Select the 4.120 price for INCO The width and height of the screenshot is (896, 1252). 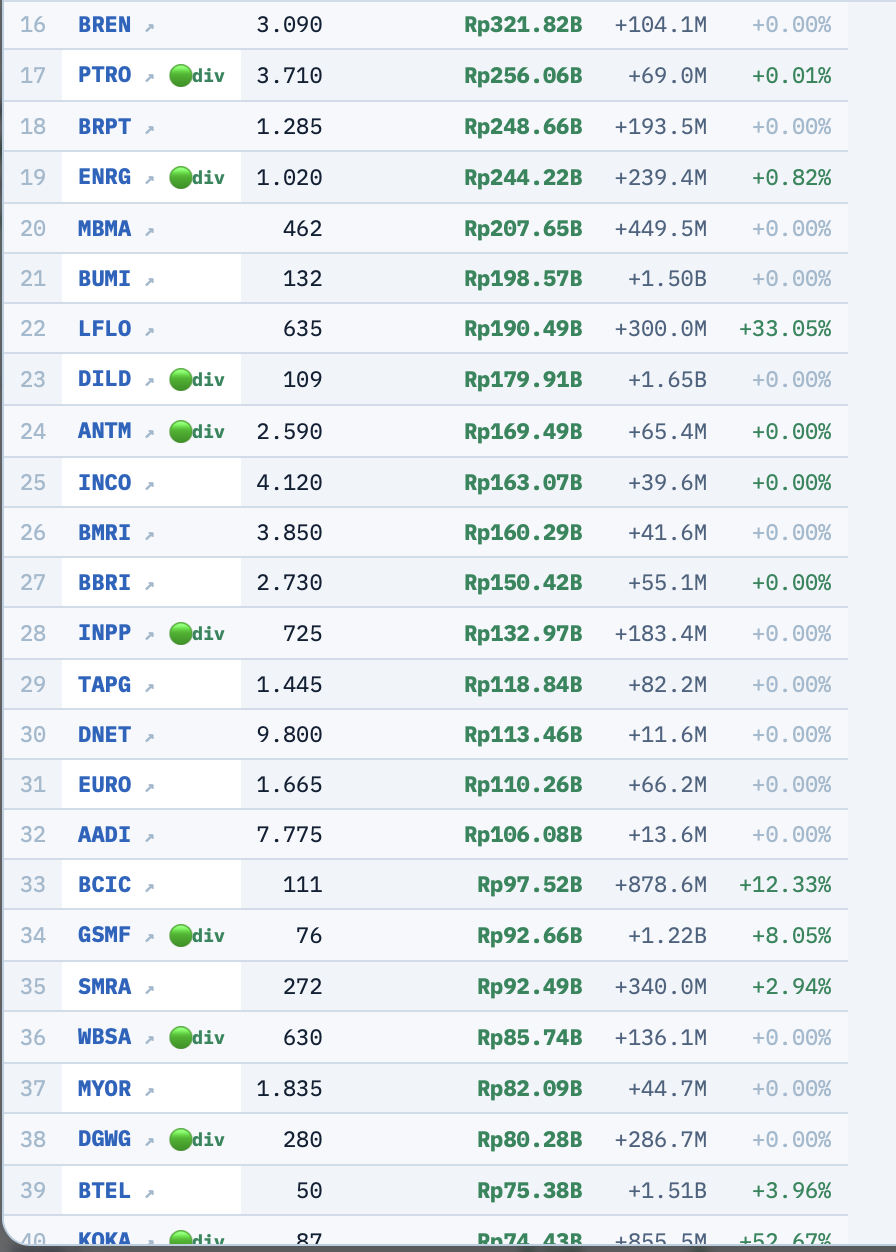[x=289, y=483]
